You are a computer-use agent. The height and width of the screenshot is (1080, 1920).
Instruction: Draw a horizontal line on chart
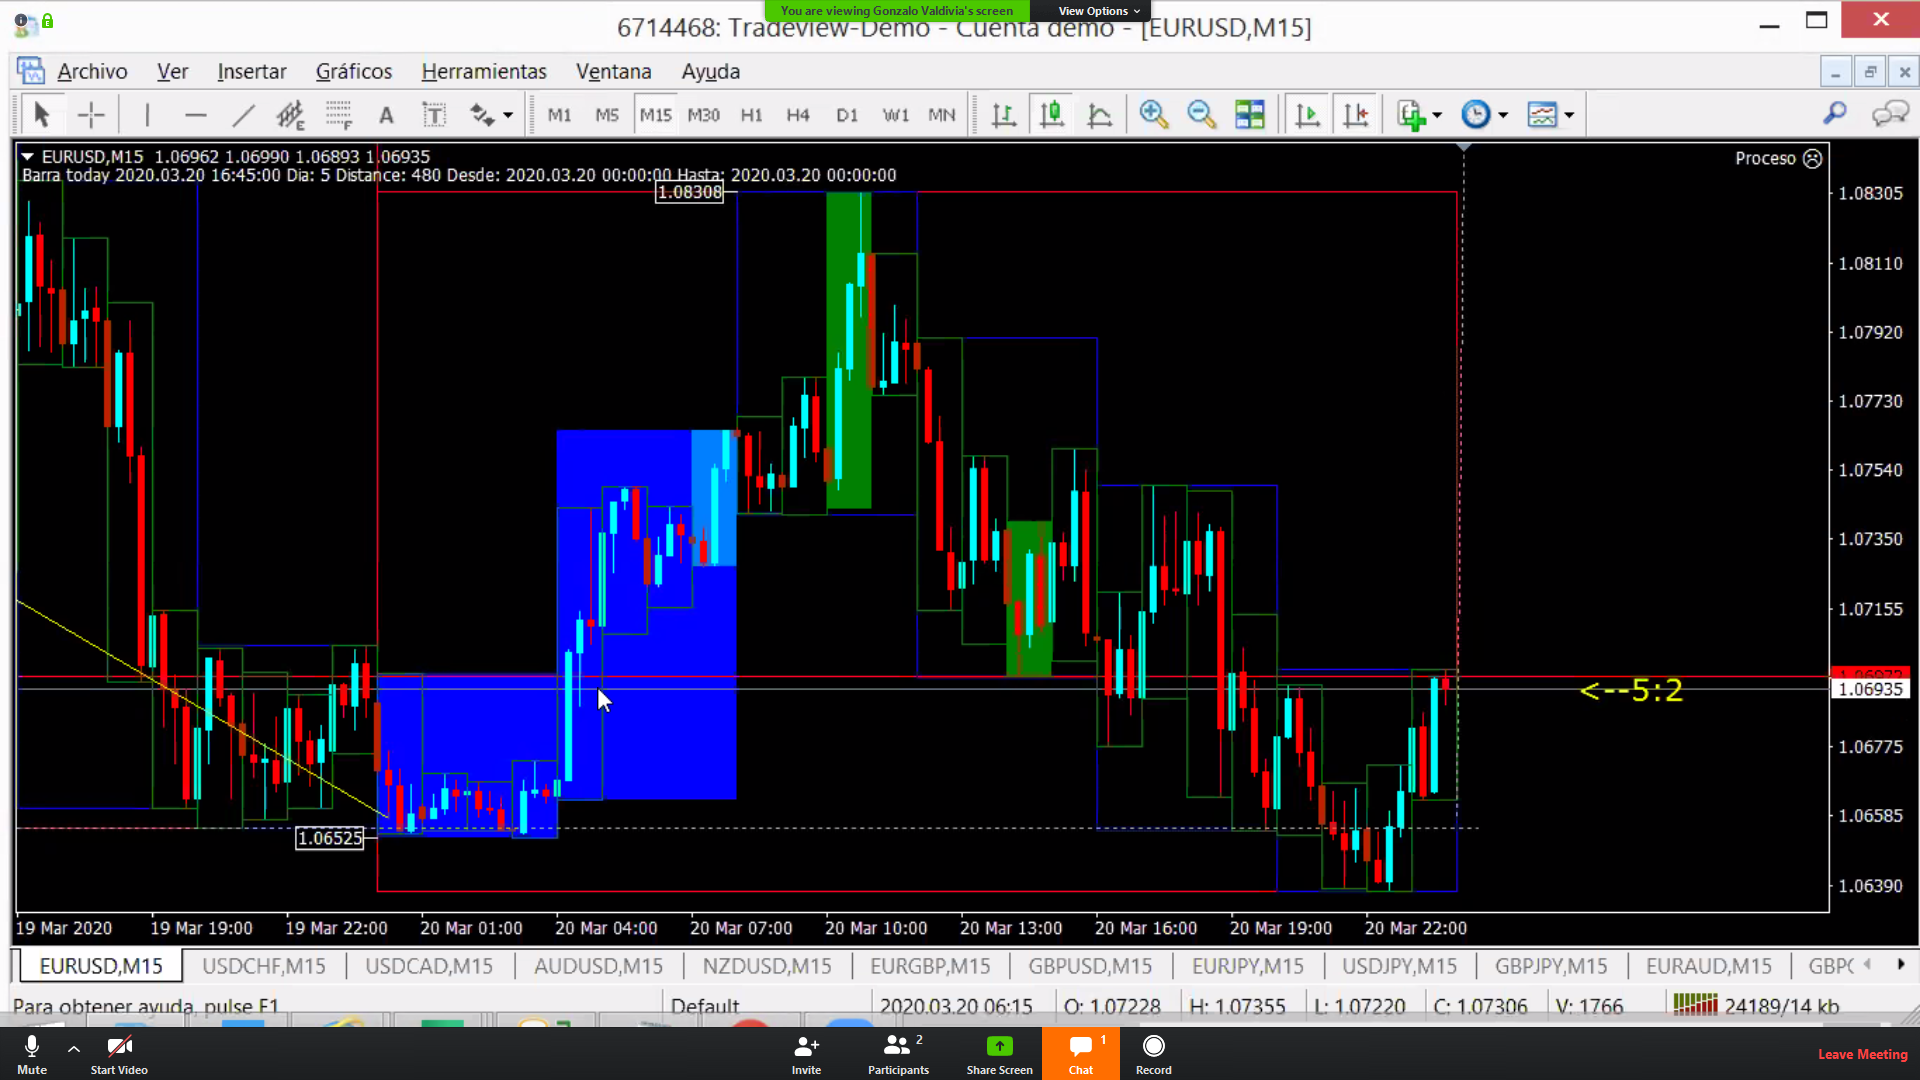(195, 115)
